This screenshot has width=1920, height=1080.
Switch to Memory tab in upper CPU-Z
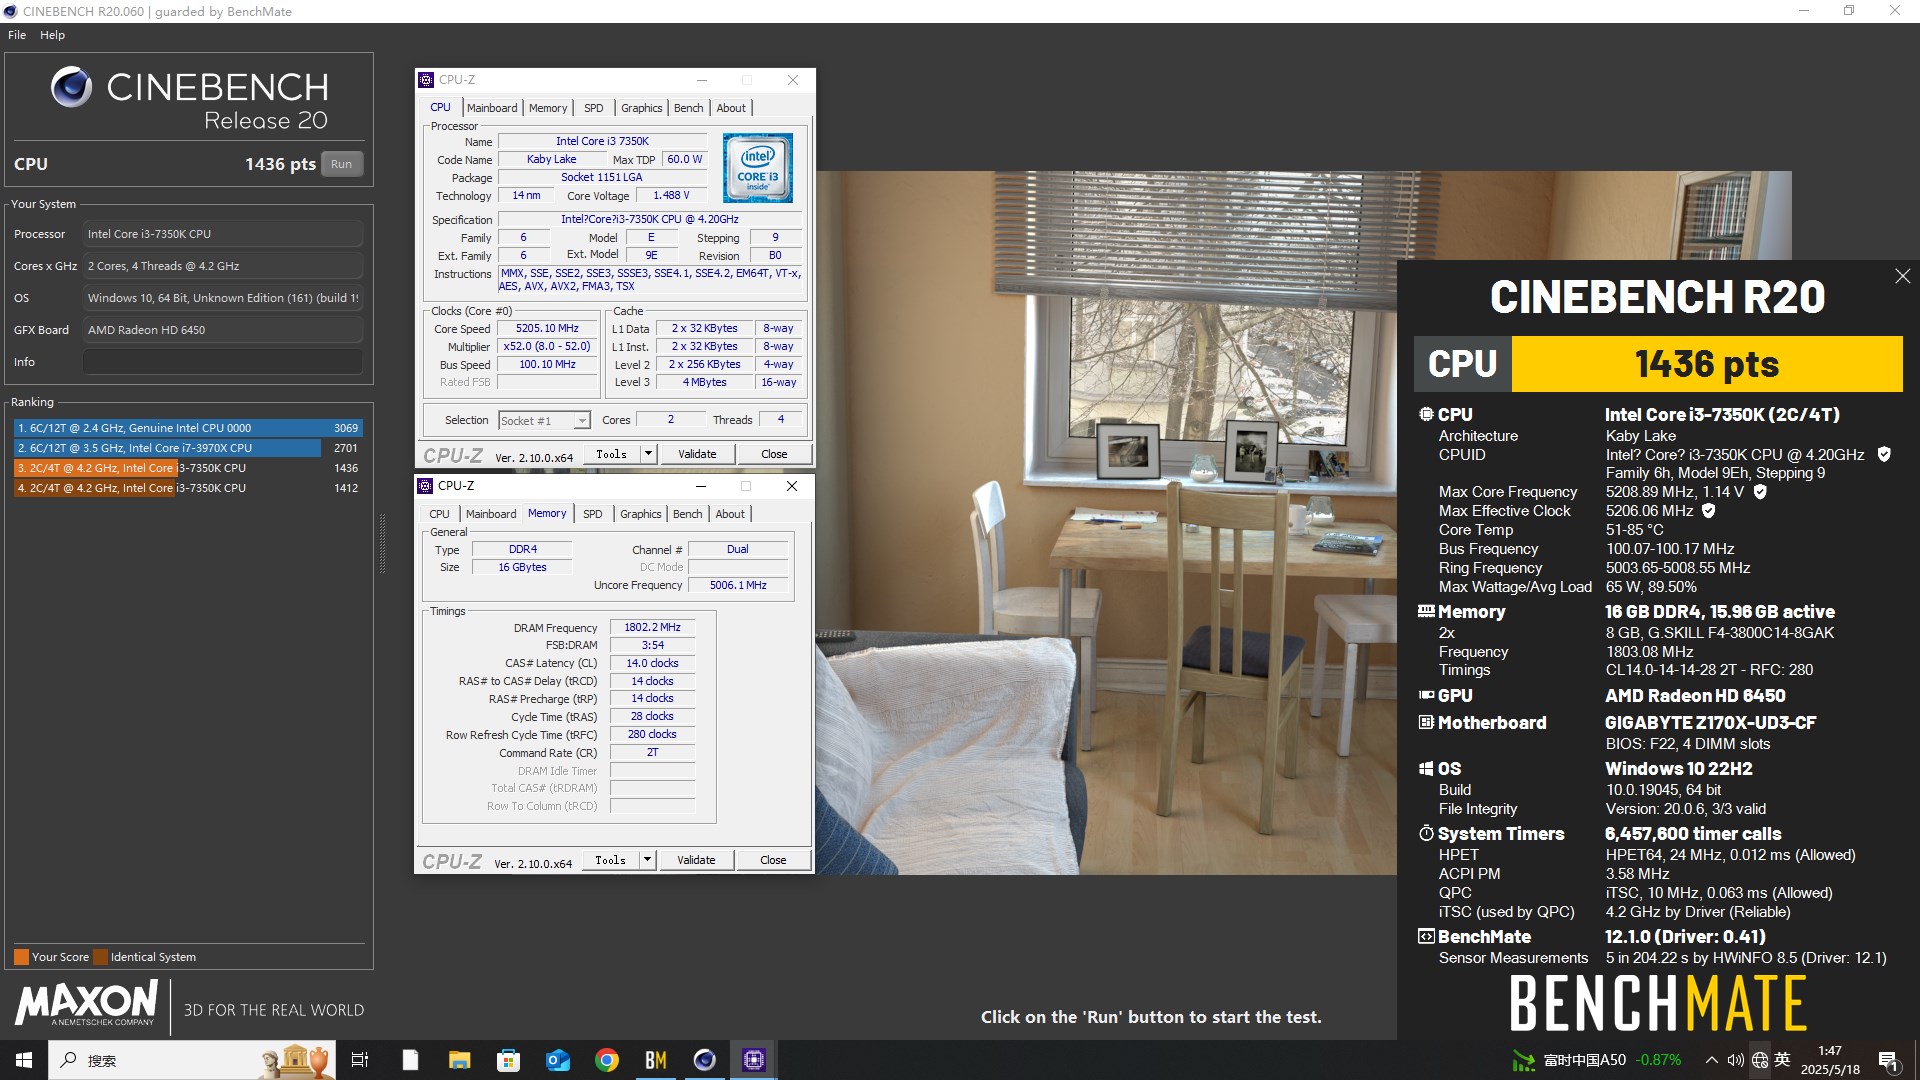pos(548,108)
